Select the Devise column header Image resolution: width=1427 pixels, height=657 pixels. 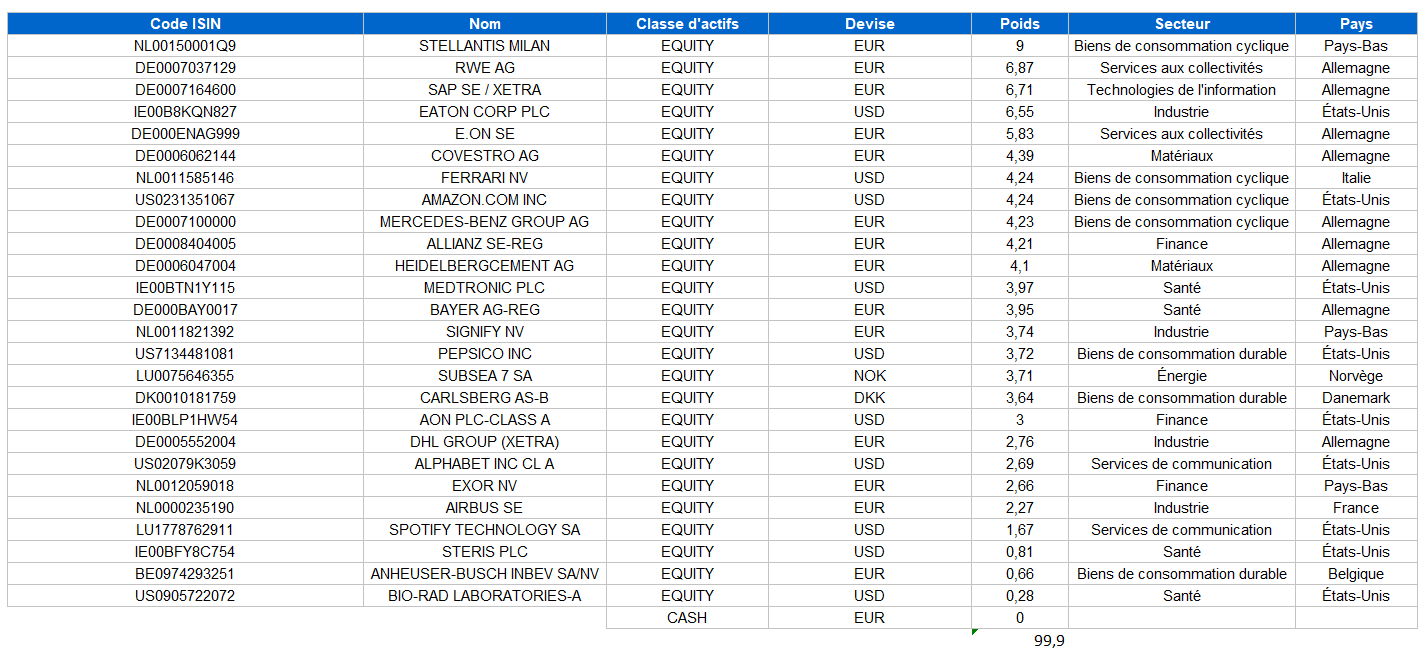869,24
